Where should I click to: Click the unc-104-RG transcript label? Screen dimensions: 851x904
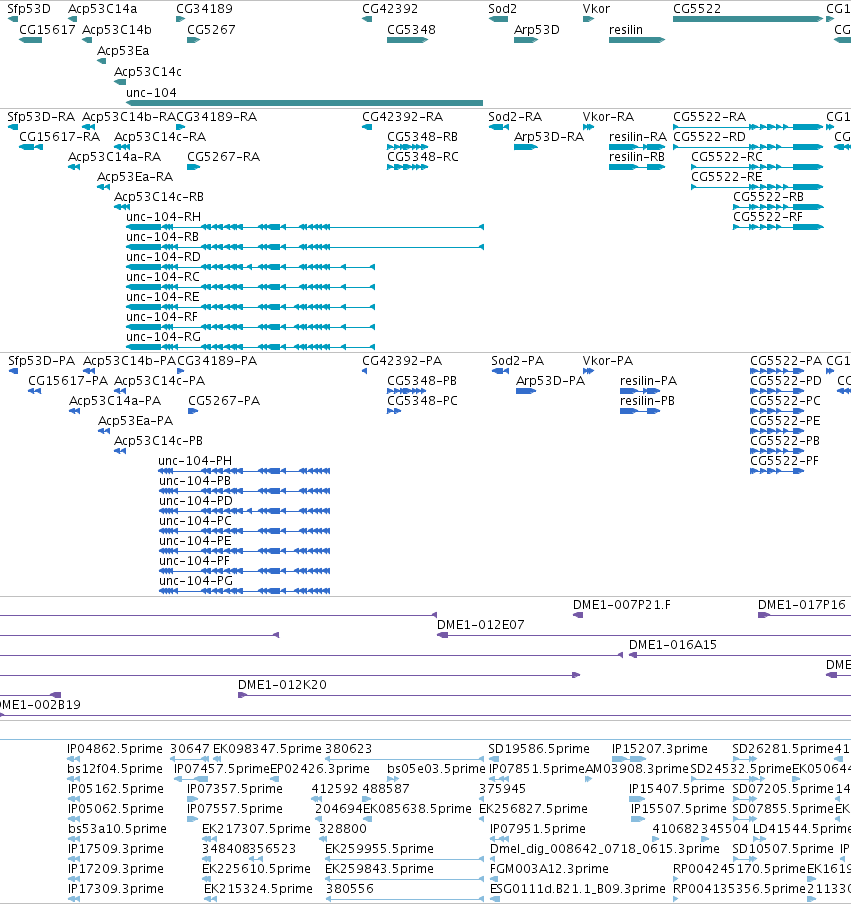(x=163, y=337)
